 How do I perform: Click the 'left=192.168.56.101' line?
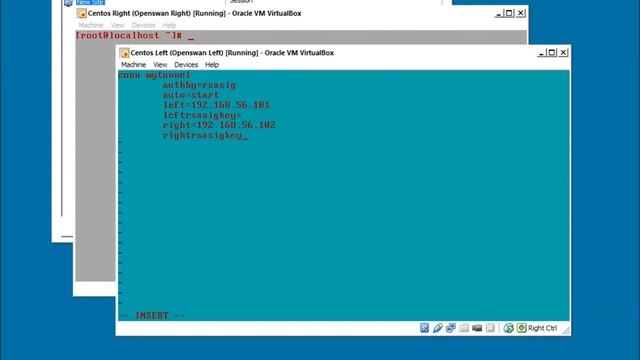[216, 105]
